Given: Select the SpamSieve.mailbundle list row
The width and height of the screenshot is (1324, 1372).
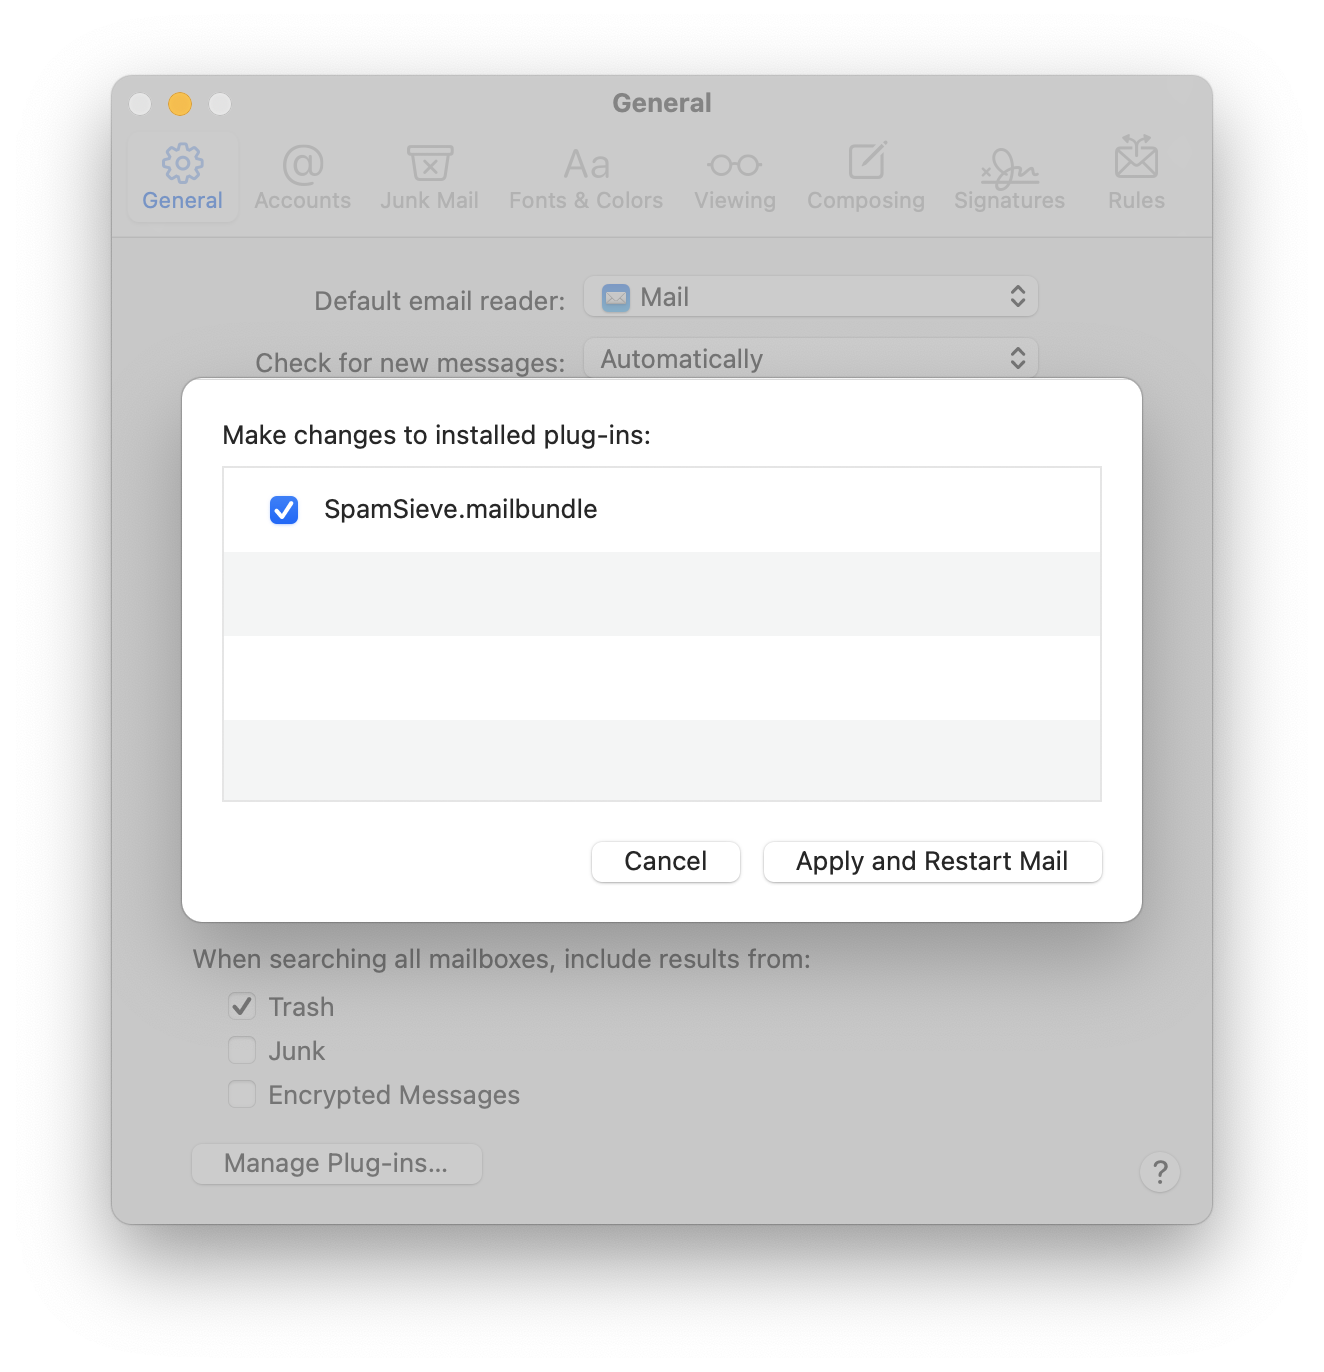Looking at the screenshot, I should tap(660, 510).
